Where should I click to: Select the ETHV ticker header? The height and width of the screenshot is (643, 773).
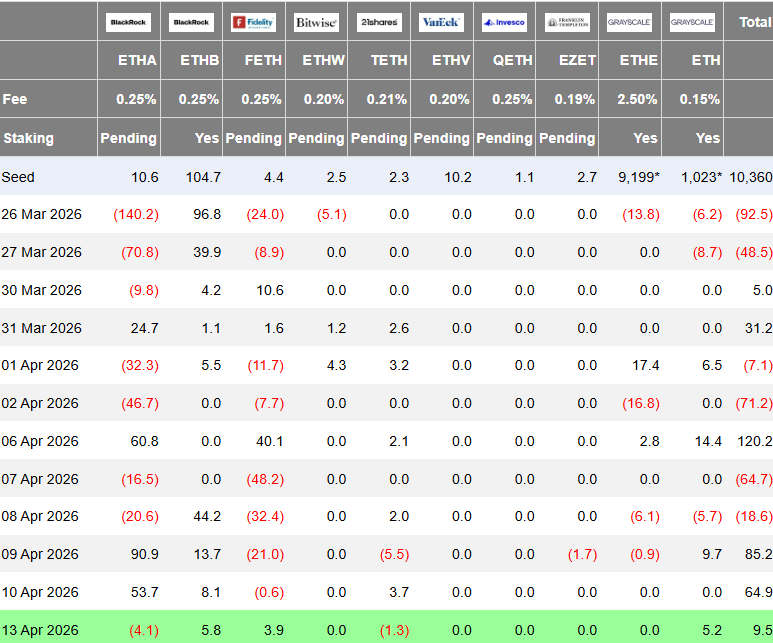(451, 60)
